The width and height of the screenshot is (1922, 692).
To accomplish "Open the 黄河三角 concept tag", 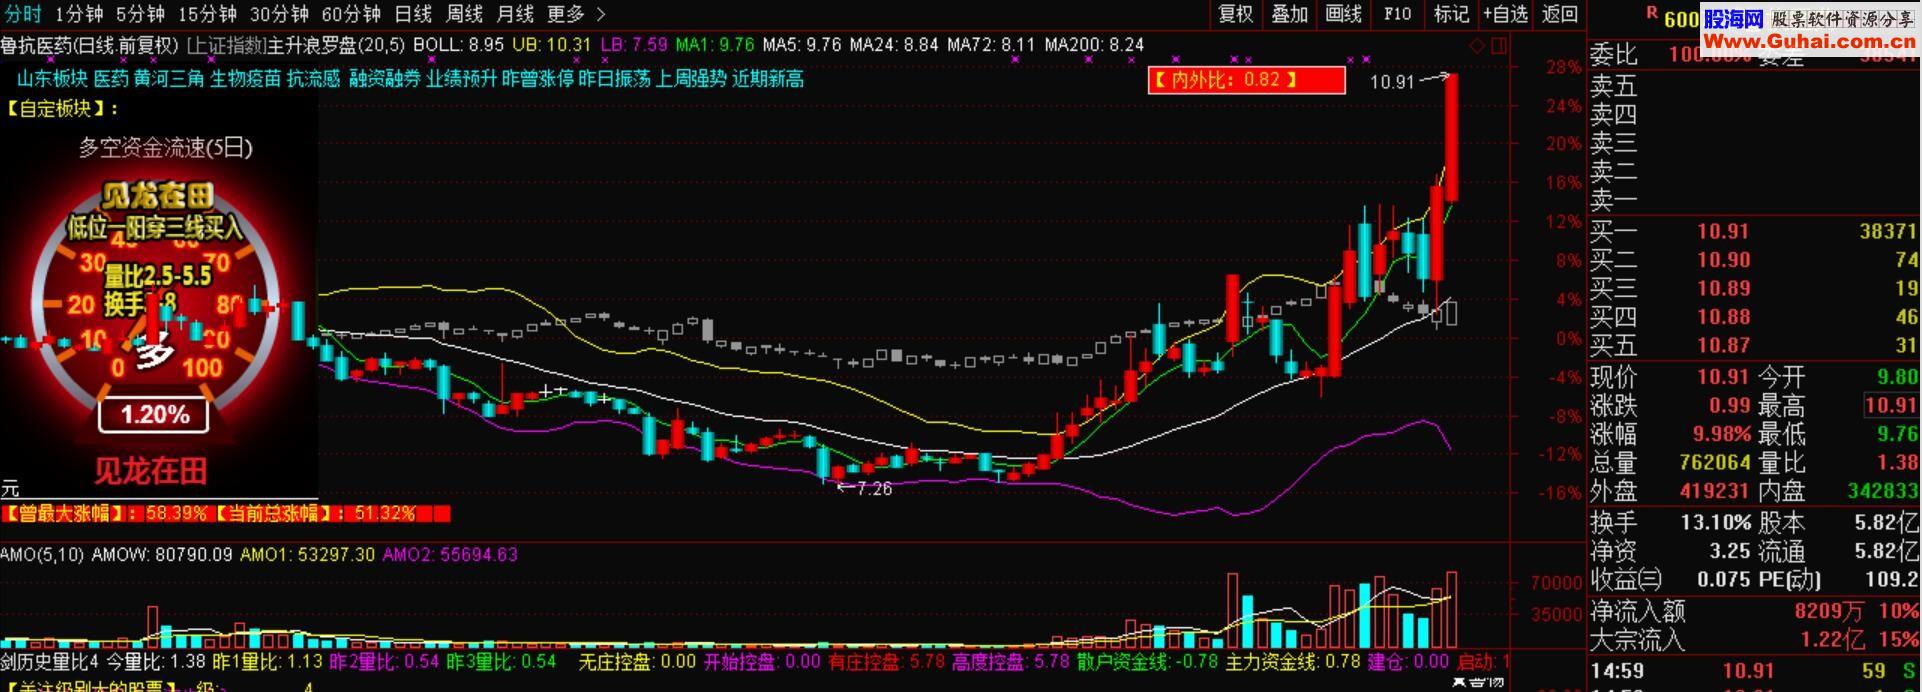I will pyautogui.click(x=169, y=79).
